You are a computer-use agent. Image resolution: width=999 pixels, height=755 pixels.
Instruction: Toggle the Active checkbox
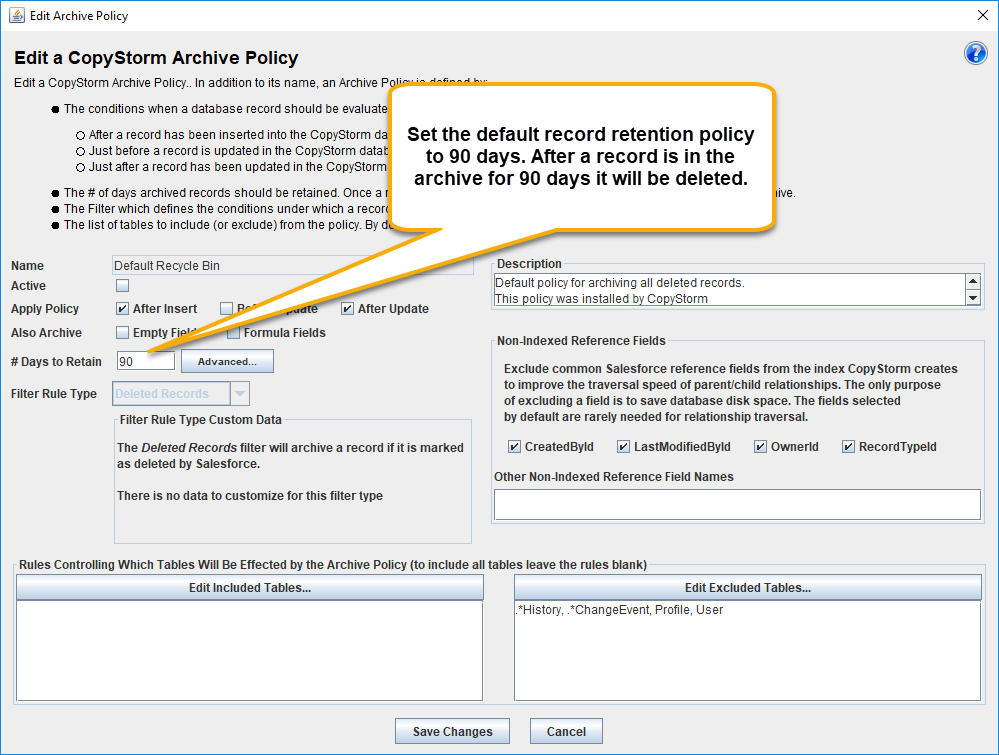[x=122, y=285]
